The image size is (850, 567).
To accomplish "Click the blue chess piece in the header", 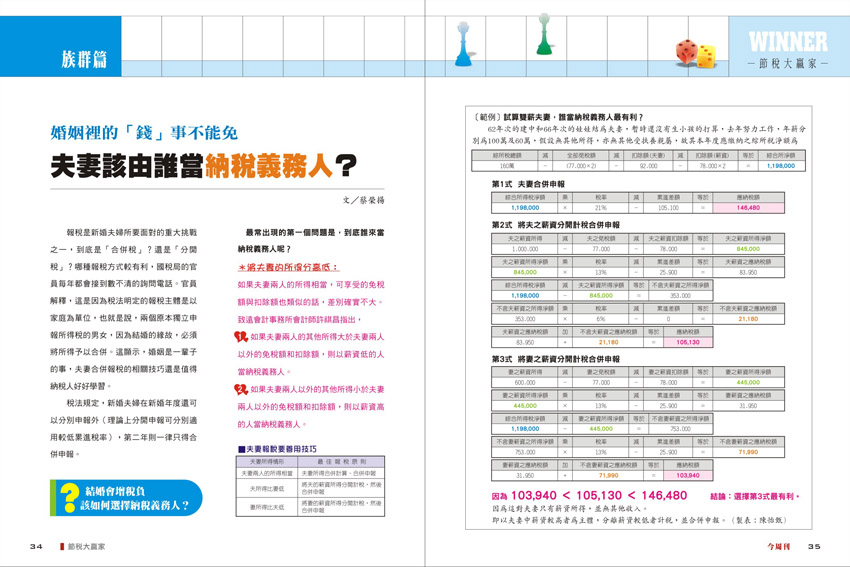I will pyautogui.click(x=462, y=44).
